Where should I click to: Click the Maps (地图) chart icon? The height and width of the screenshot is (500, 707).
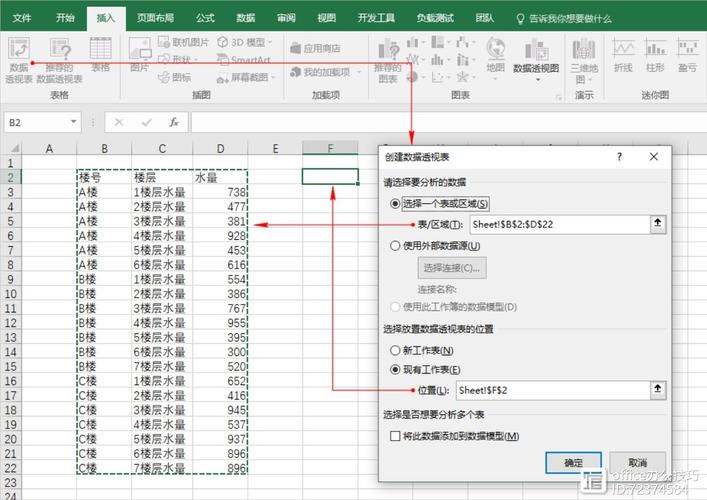[x=496, y=55]
